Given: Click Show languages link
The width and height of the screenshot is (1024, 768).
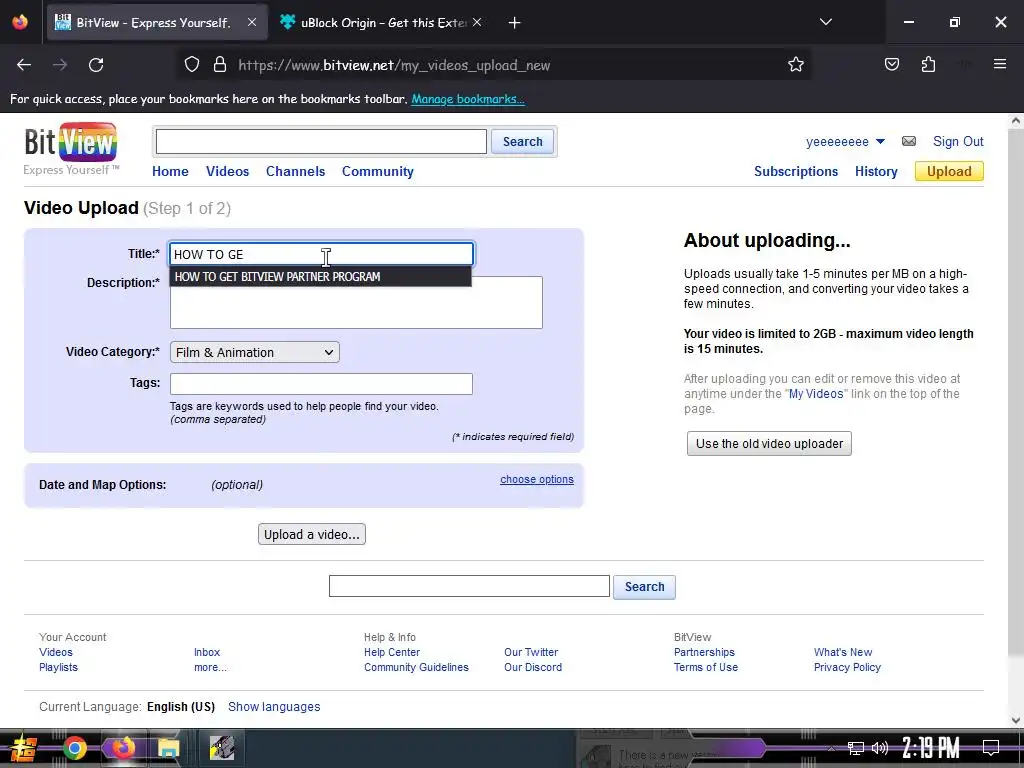Looking at the screenshot, I should 274,707.
